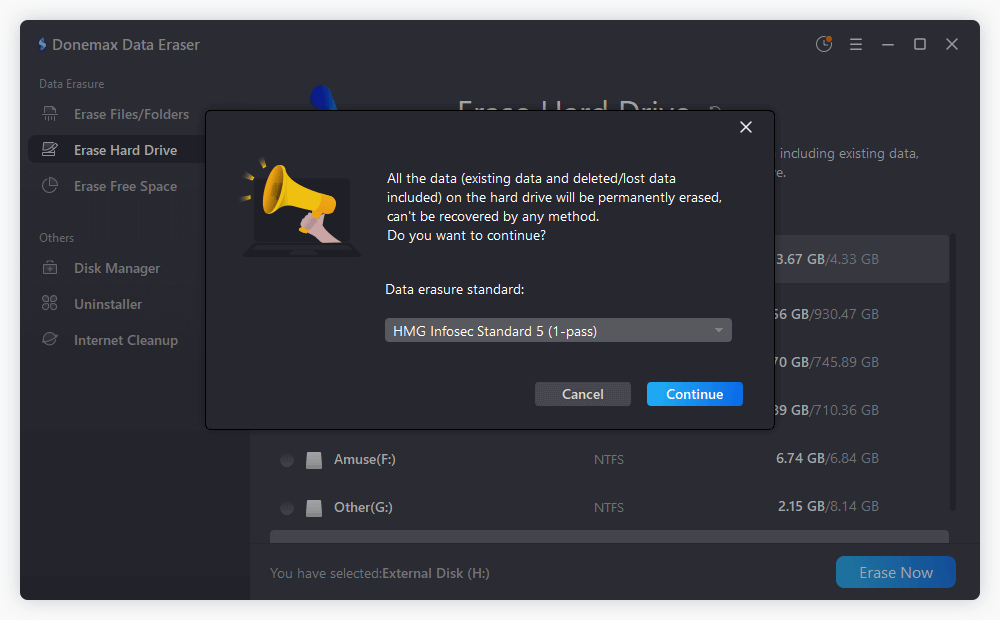Open the clock history icon in title bar
The image size is (1000, 620).
coord(824,44)
